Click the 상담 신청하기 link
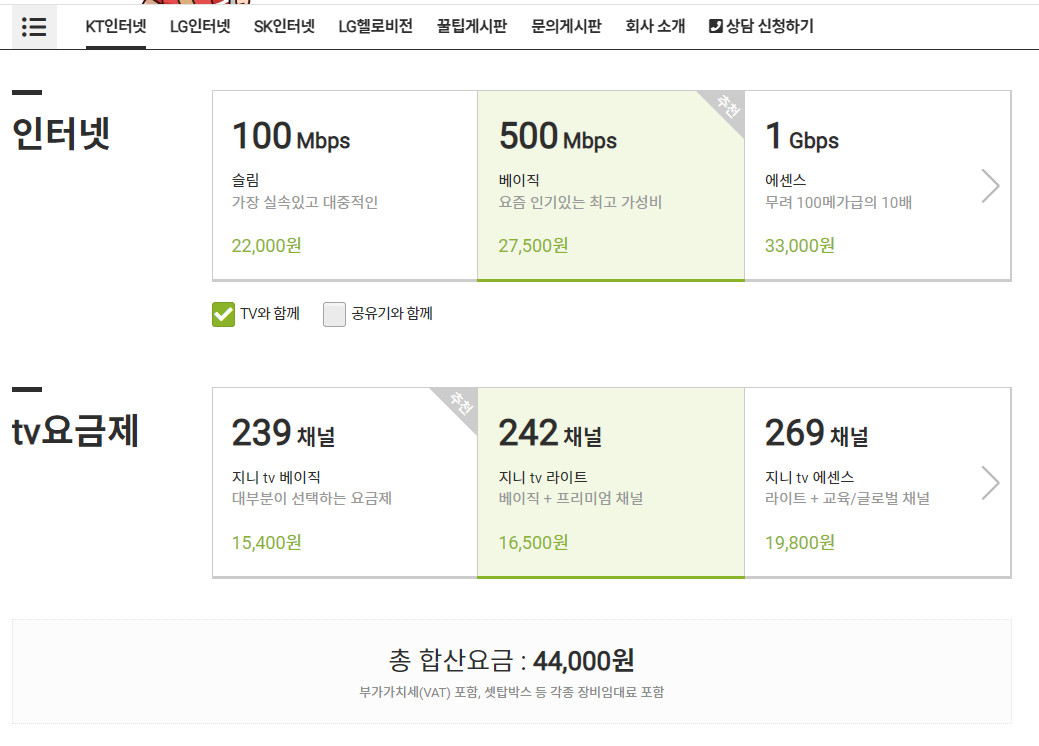This screenshot has height=746, width=1039. [x=761, y=27]
